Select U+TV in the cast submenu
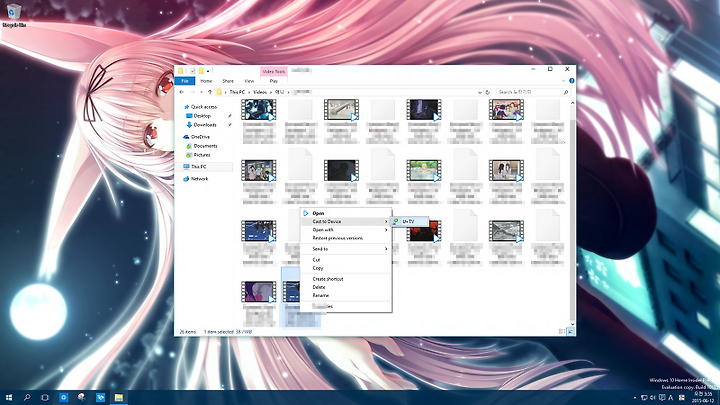This screenshot has width=720, height=405. click(x=410, y=221)
